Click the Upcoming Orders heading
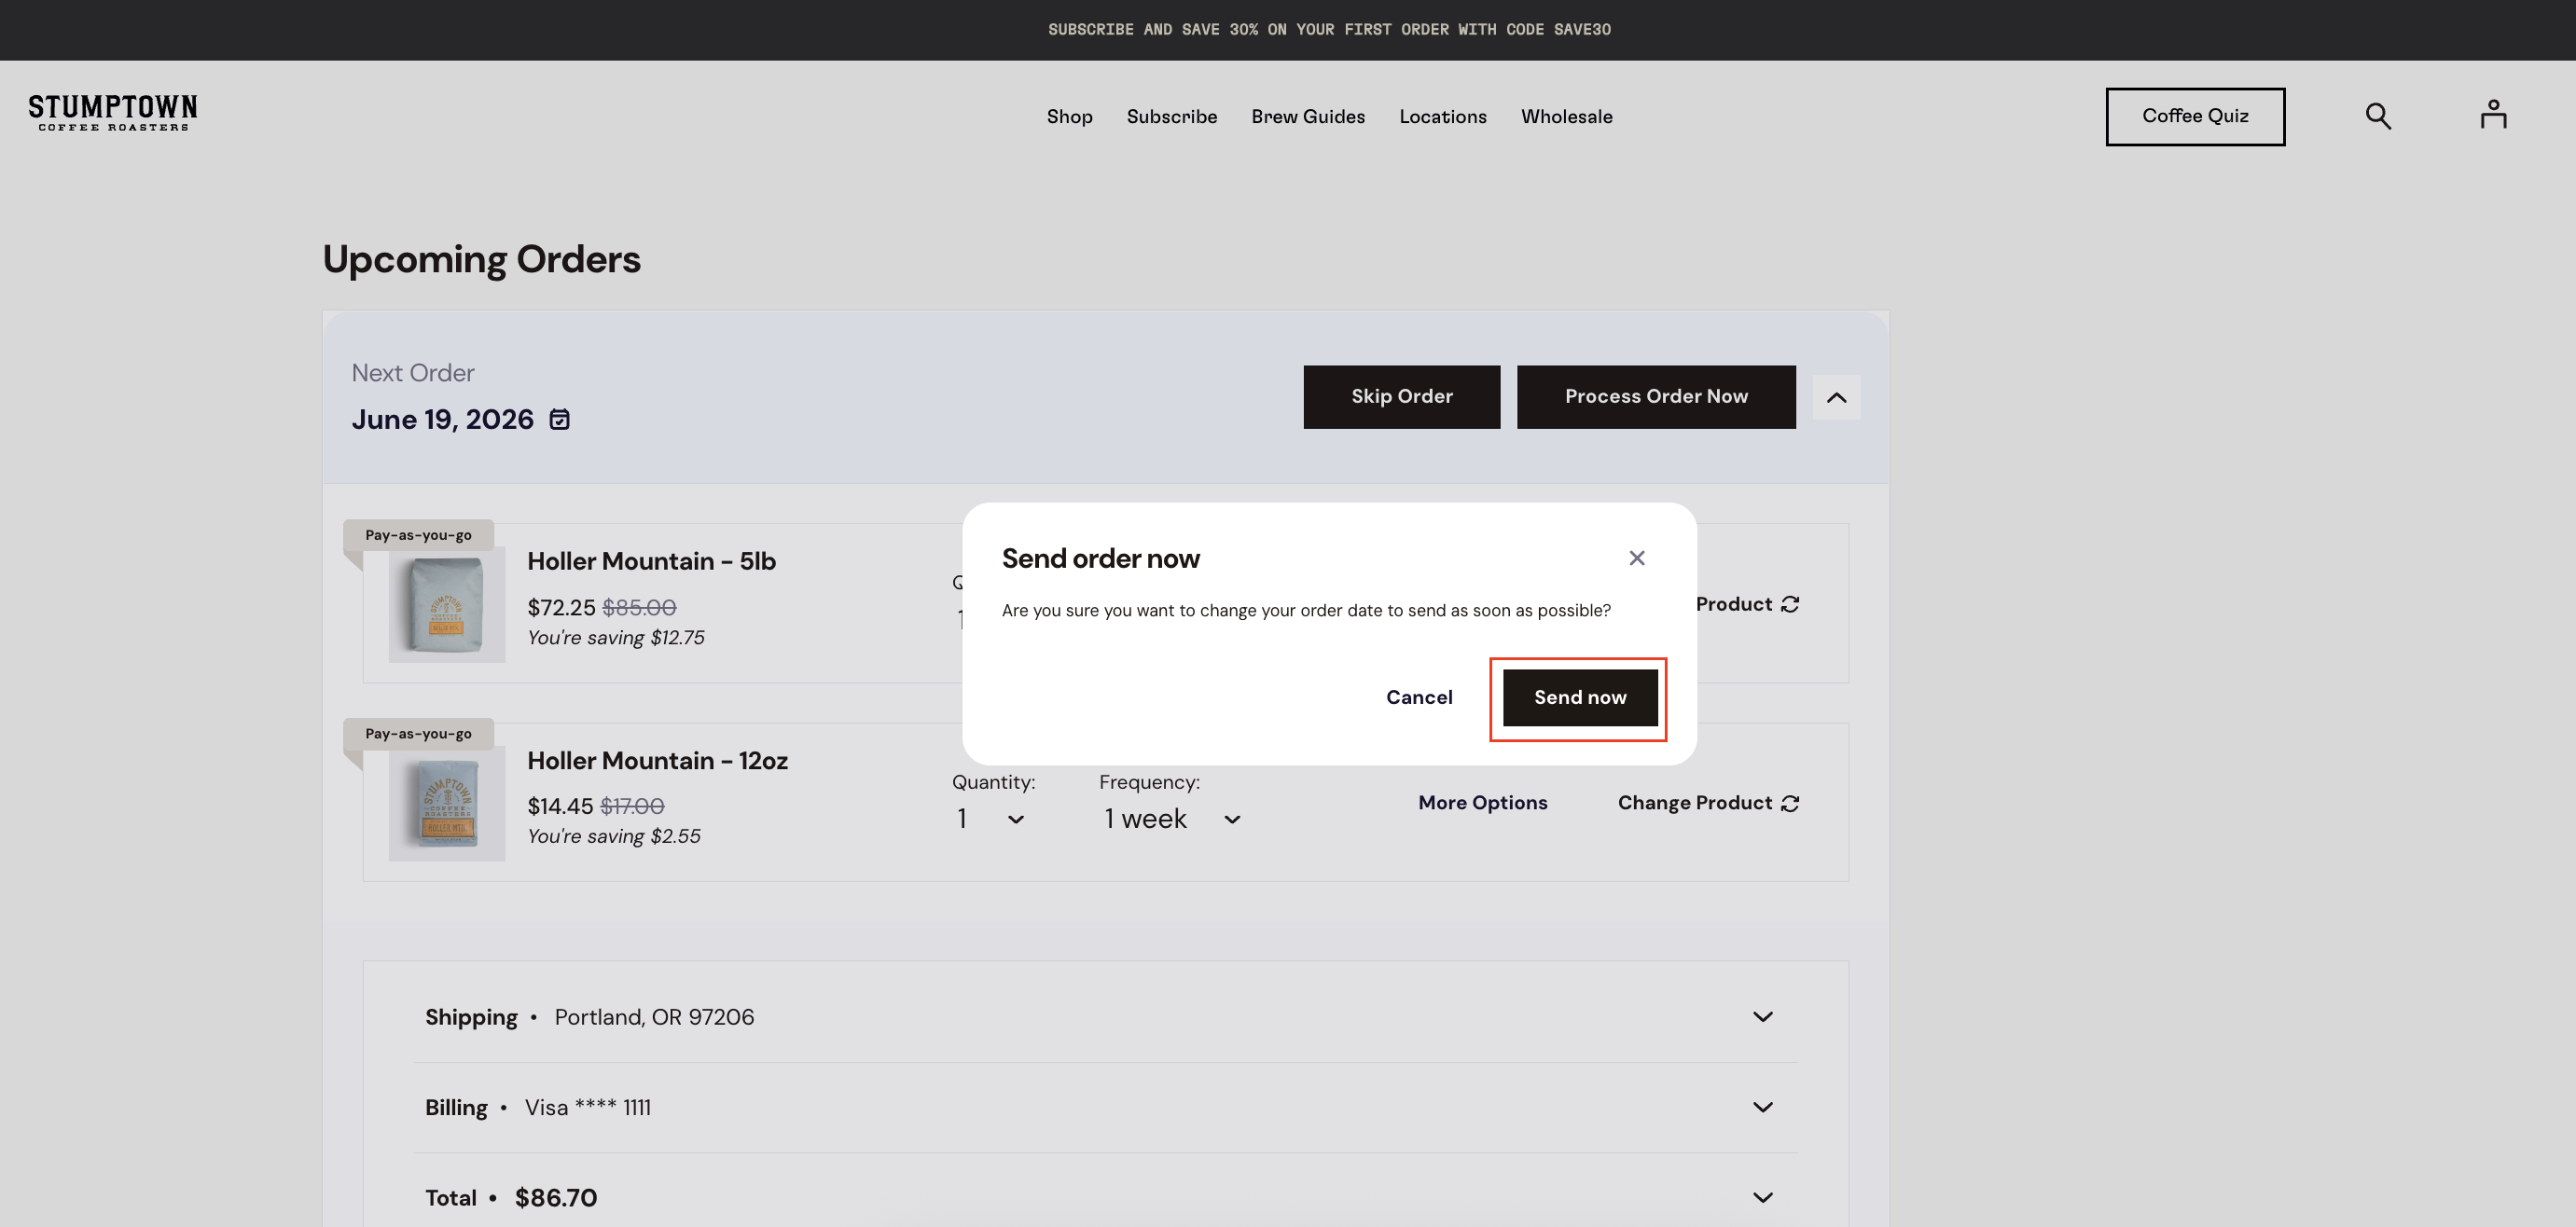2576x1227 pixels. [481, 260]
